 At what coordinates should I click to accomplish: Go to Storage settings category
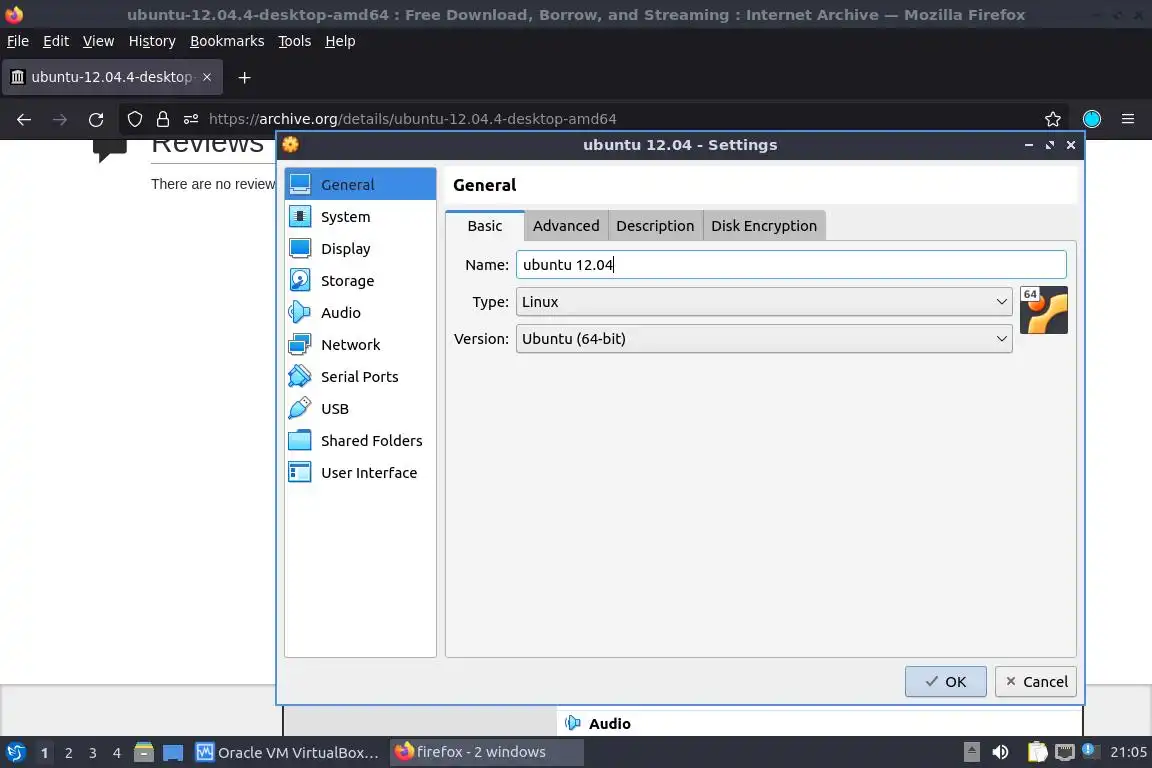coord(360,281)
